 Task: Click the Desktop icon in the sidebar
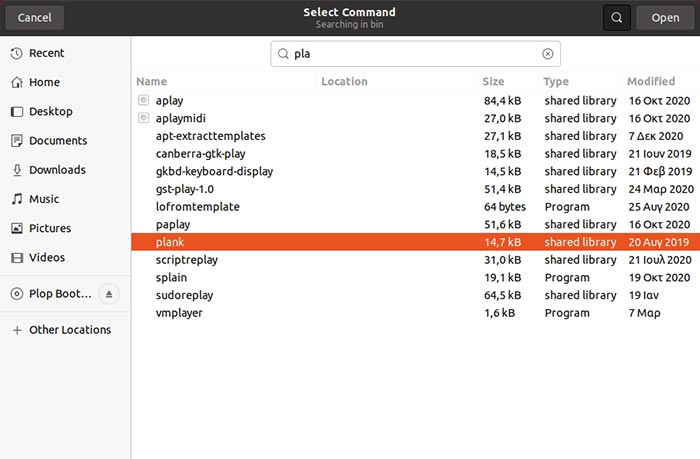coord(17,112)
